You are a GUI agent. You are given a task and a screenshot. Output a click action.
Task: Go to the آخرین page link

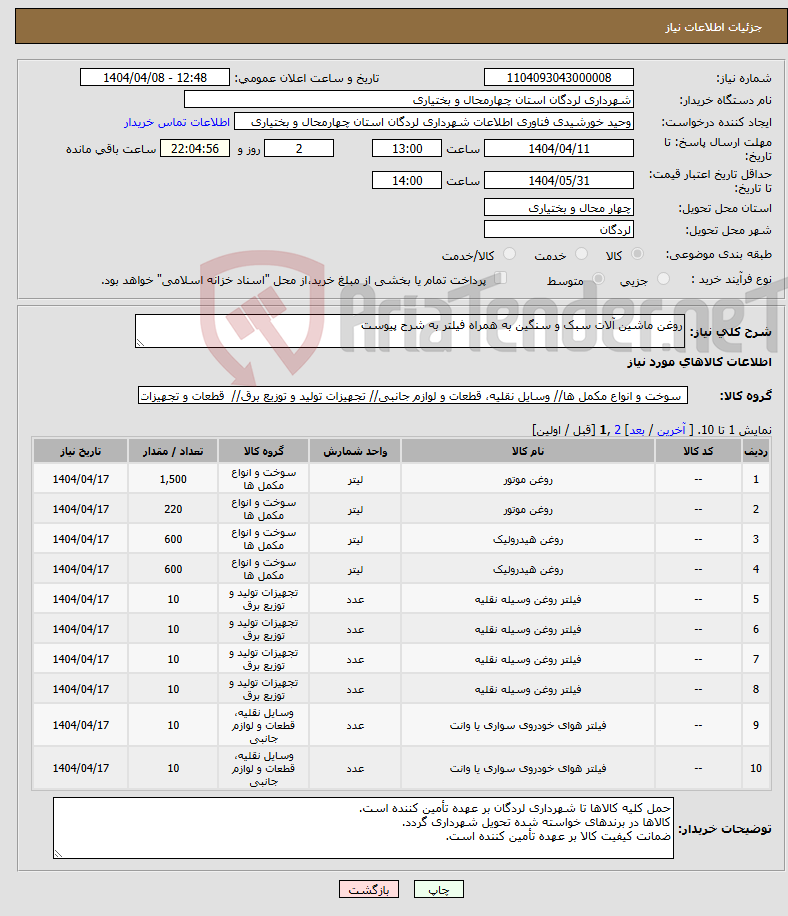pyautogui.click(x=671, y=431)
